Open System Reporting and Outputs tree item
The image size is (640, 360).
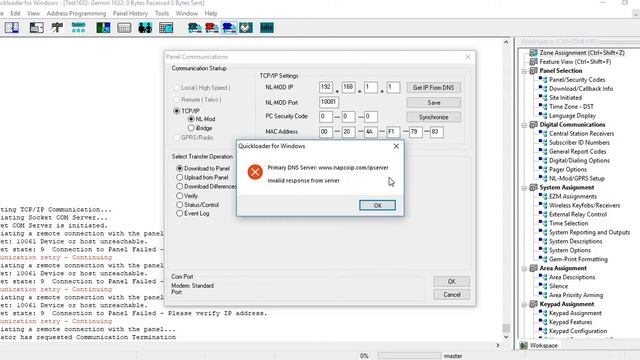[x=589, y=232]
